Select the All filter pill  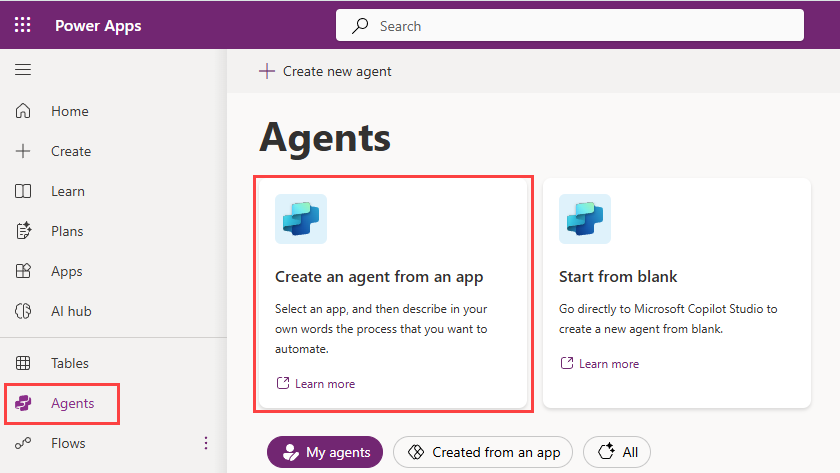tap(617, 452)
